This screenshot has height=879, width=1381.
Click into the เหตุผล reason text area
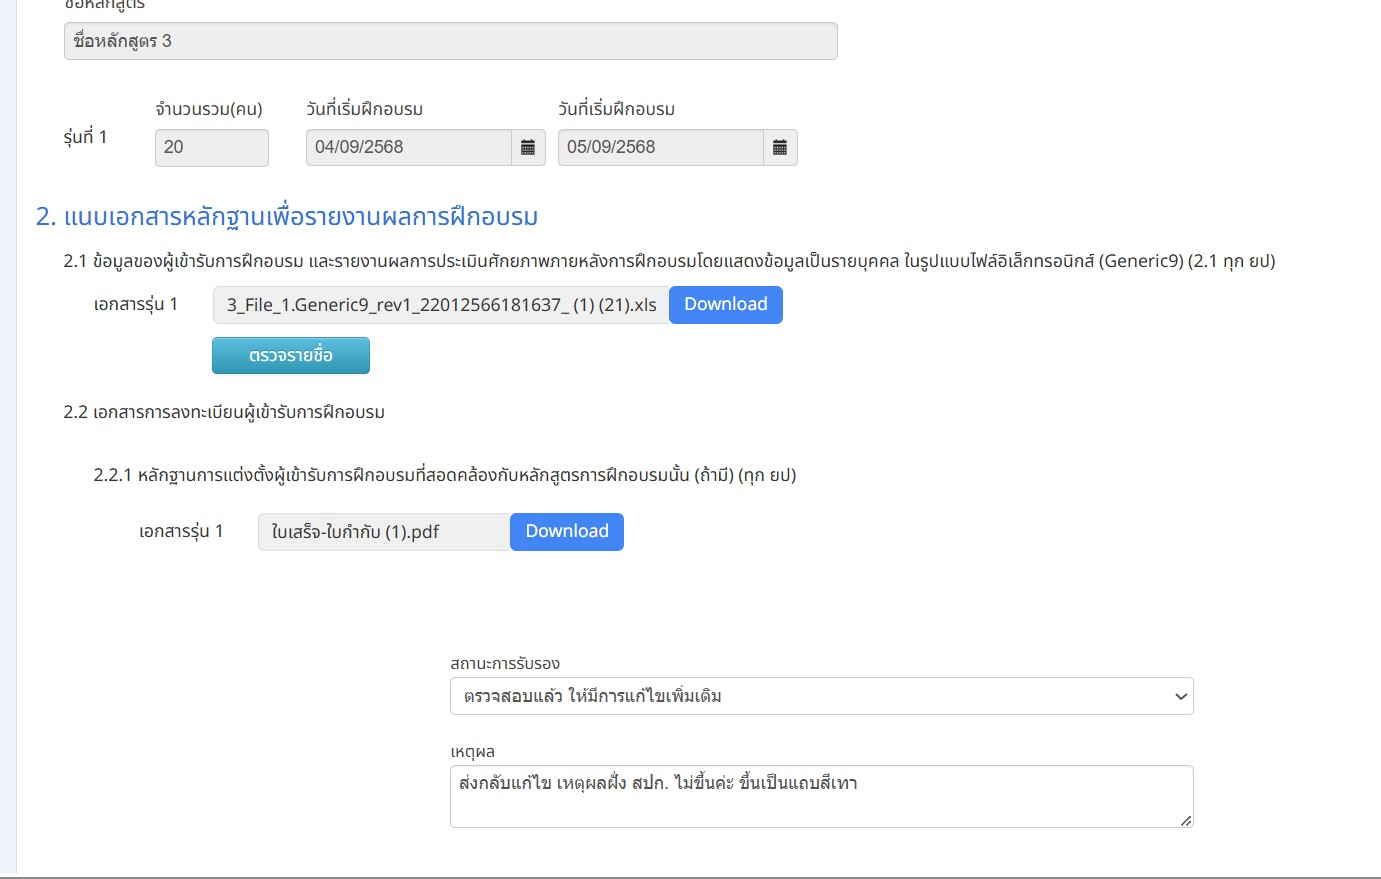pyautogui.click(x=820, y=796)
